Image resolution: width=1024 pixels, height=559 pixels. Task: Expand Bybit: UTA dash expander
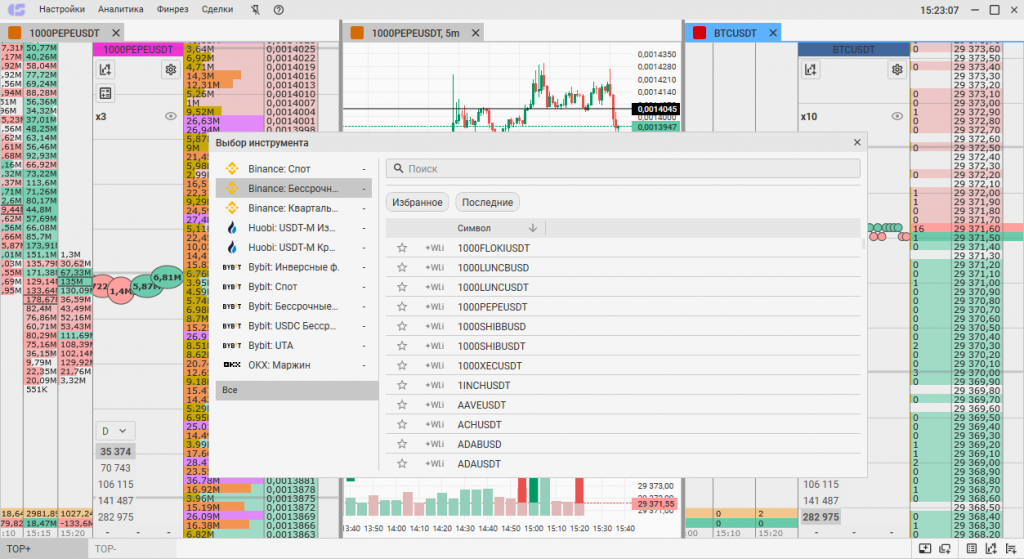tap(364, 345)
